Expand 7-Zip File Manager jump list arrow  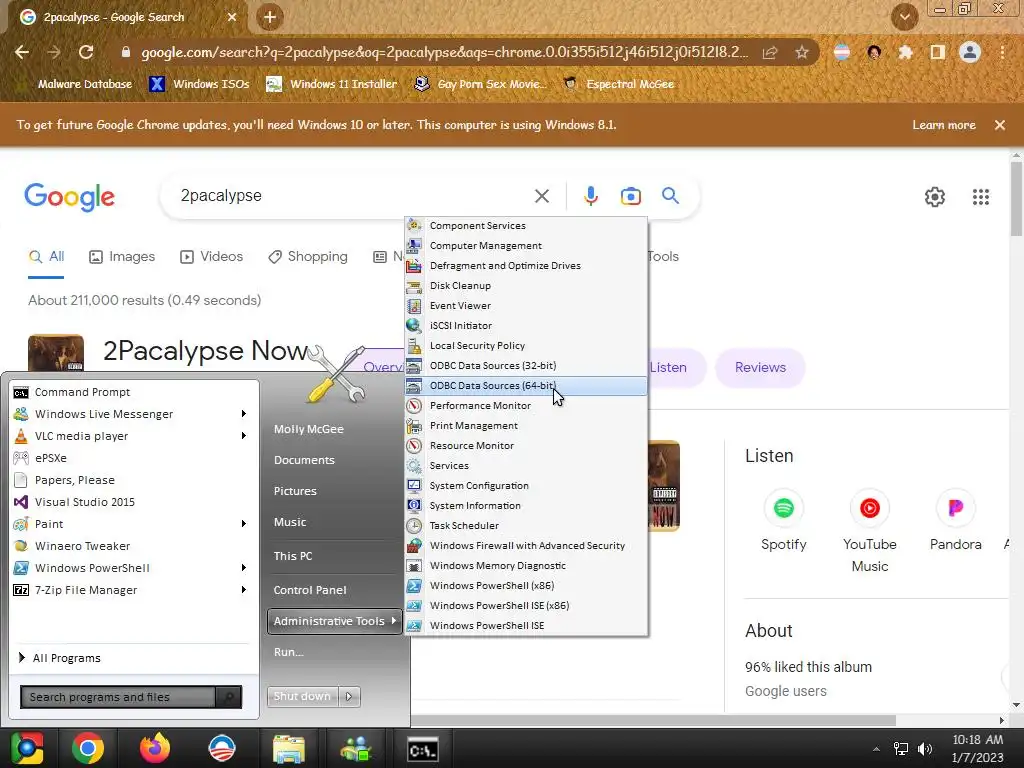[244, 590]
